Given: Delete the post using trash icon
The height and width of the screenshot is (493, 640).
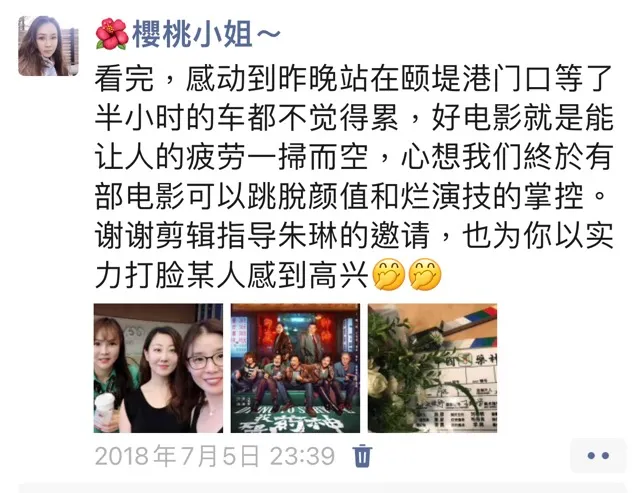Looking at the screenshot, I should tap(362, 456).
